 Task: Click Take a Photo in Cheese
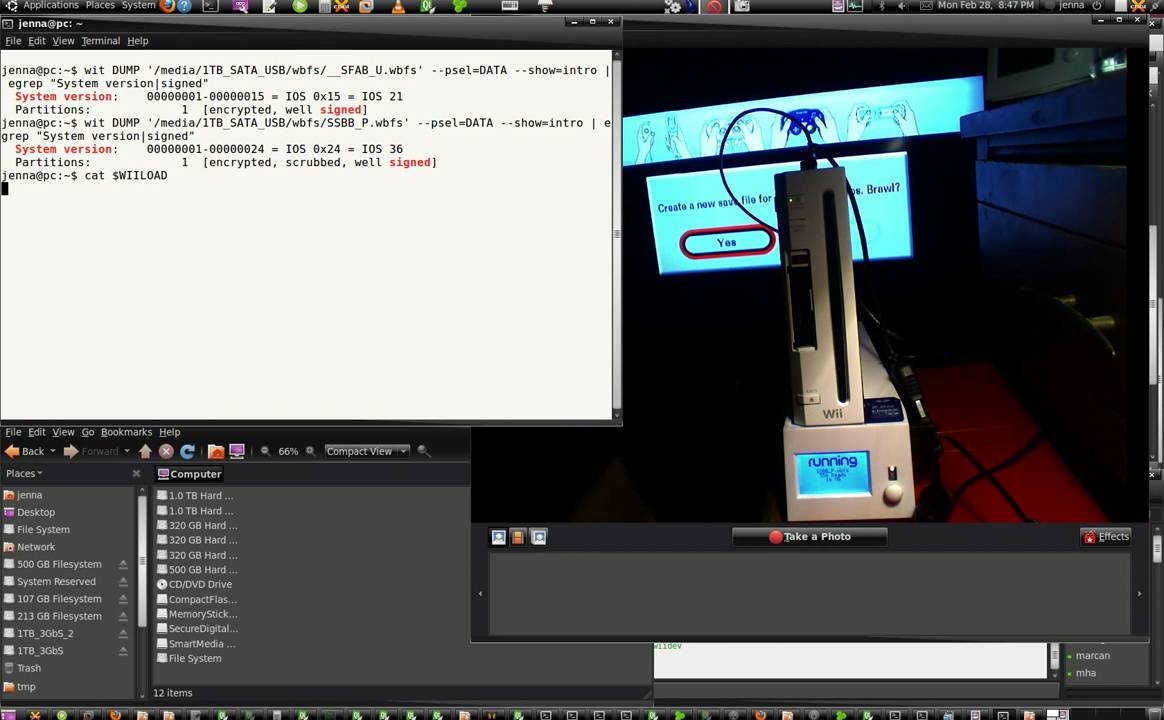pos(809,537)
